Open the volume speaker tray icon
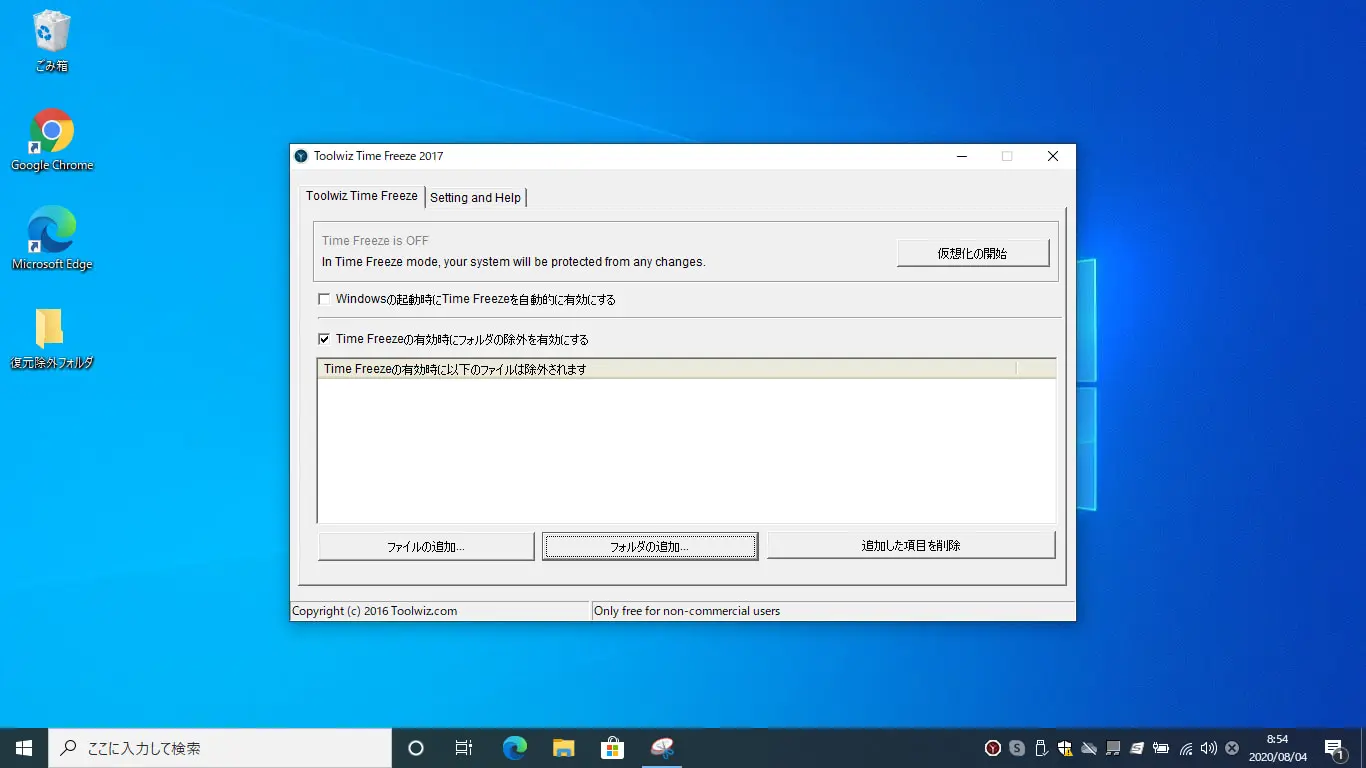The height and width of the screenshot is (768, 1366). (1209, 748)
